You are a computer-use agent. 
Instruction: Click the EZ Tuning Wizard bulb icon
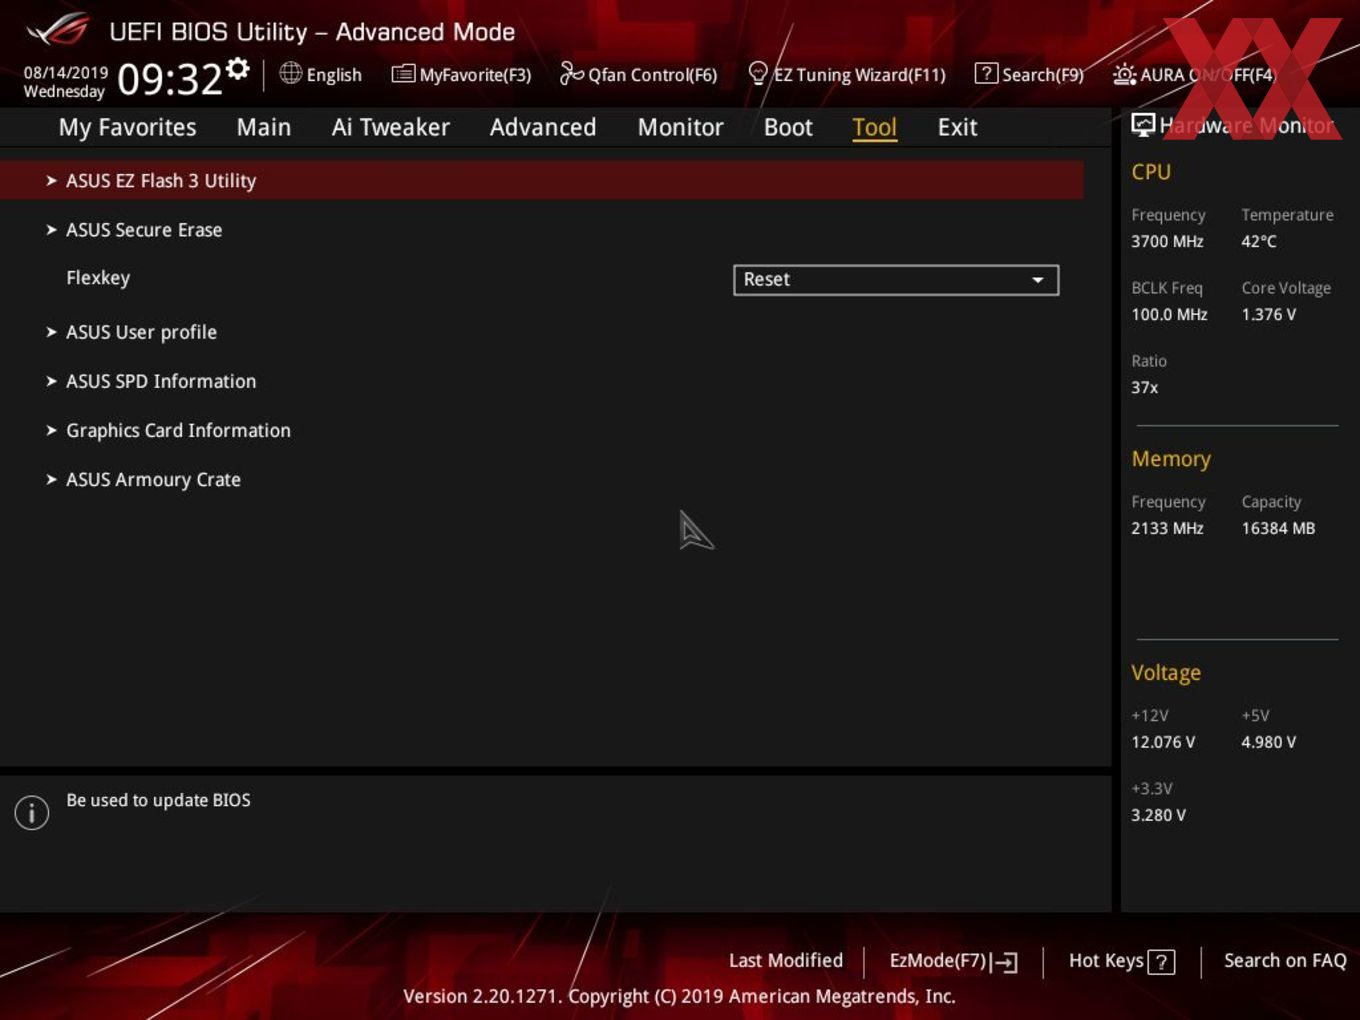pyautogui.click(x=758, y=74)
